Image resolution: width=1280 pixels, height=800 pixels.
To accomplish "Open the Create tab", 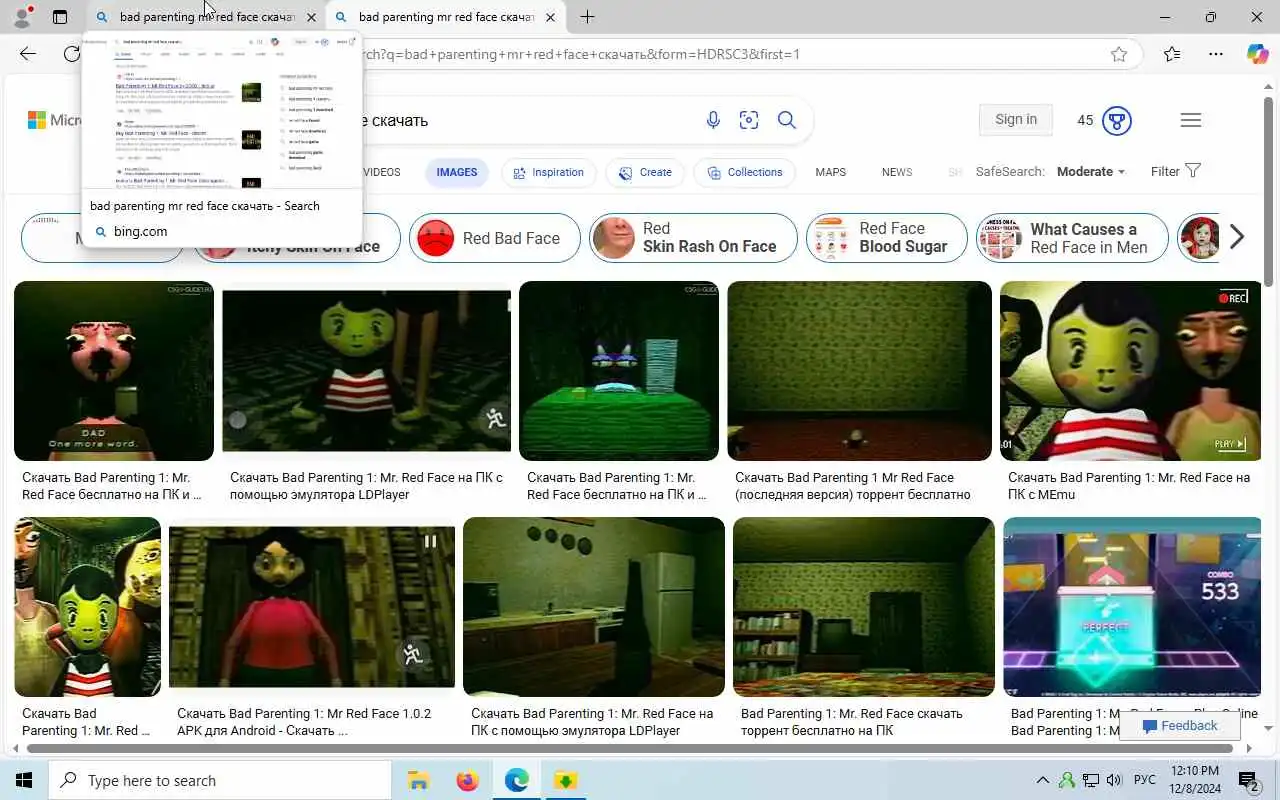I will click(644, 172).
